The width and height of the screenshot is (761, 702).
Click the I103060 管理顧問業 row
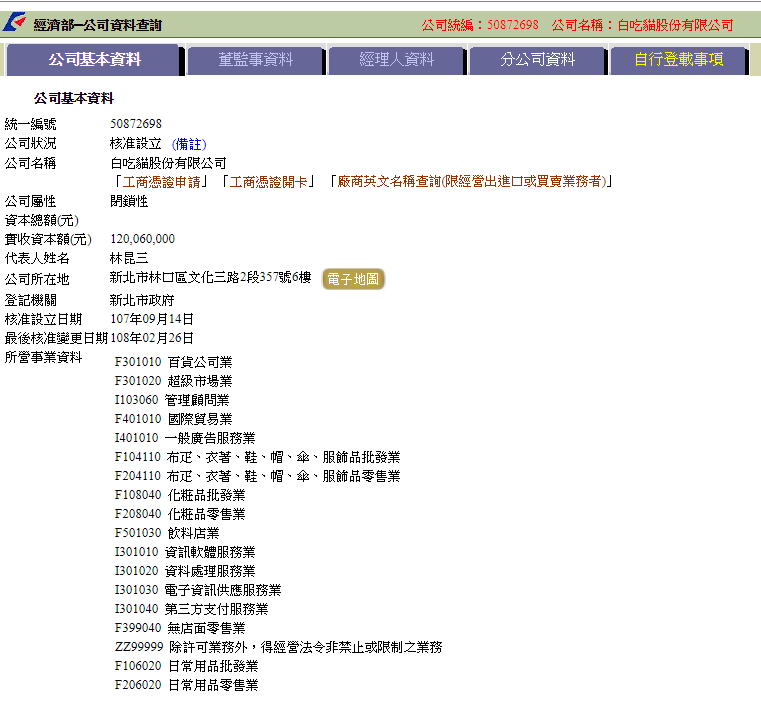[x=172, y=400]
